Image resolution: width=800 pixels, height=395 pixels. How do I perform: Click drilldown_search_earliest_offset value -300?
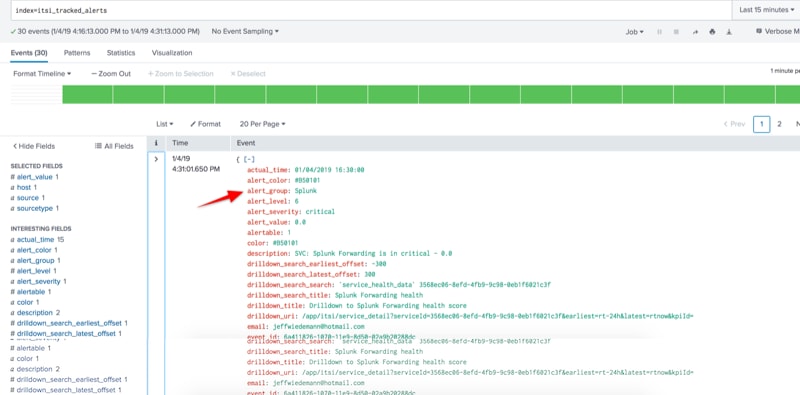[x=378, y=264]
